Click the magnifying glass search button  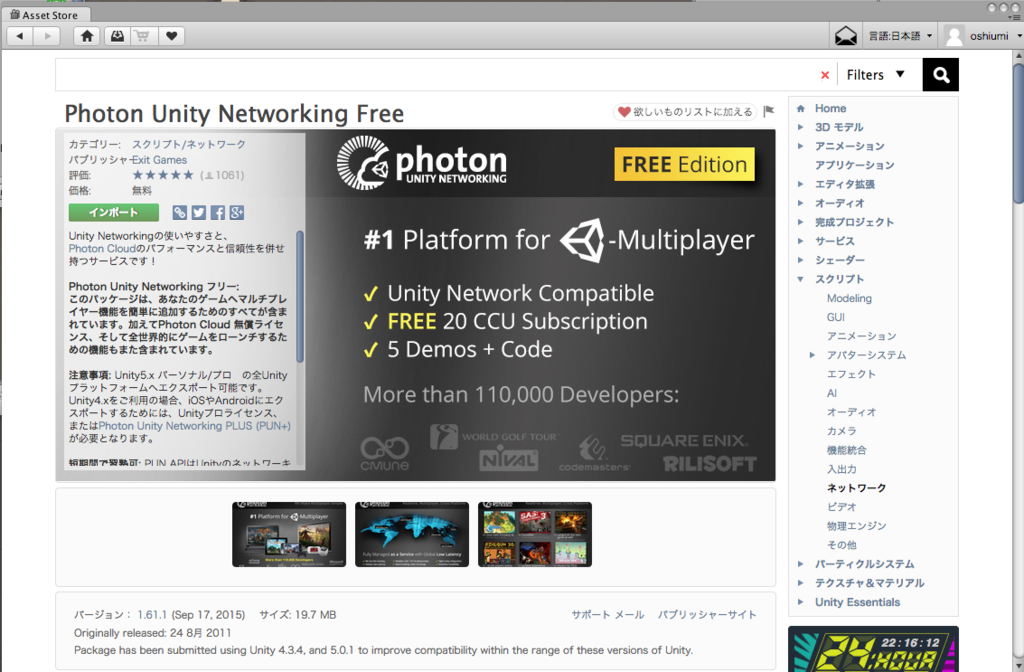click(x=940, y=75)
